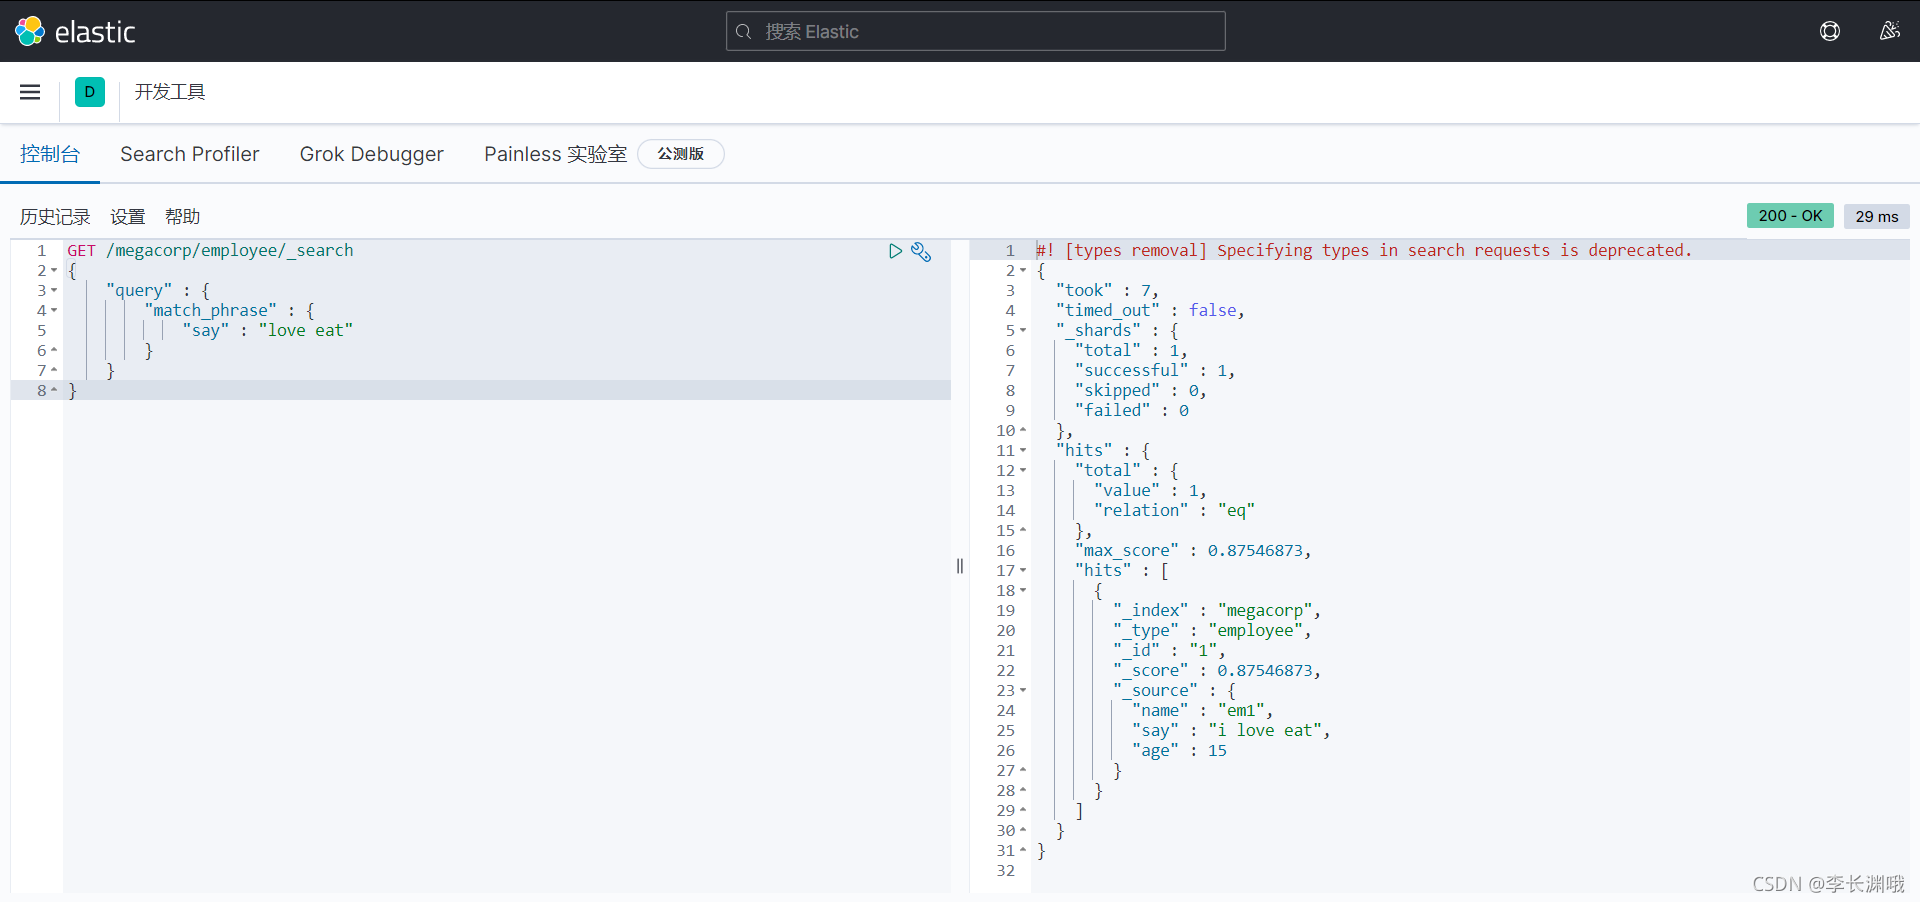
Task: Click the editor pane divider handle
Action: click(x=960, y=566)
